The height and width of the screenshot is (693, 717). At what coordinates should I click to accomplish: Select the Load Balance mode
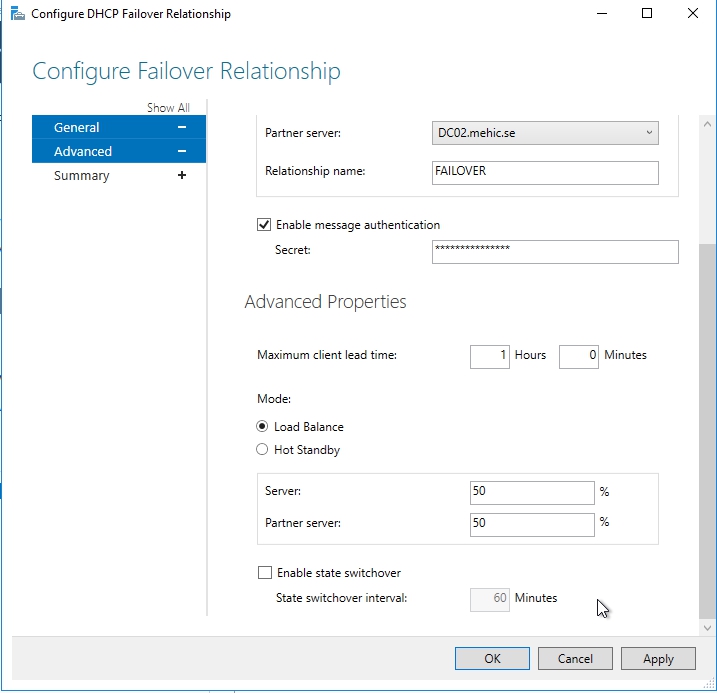pos(263,427)
